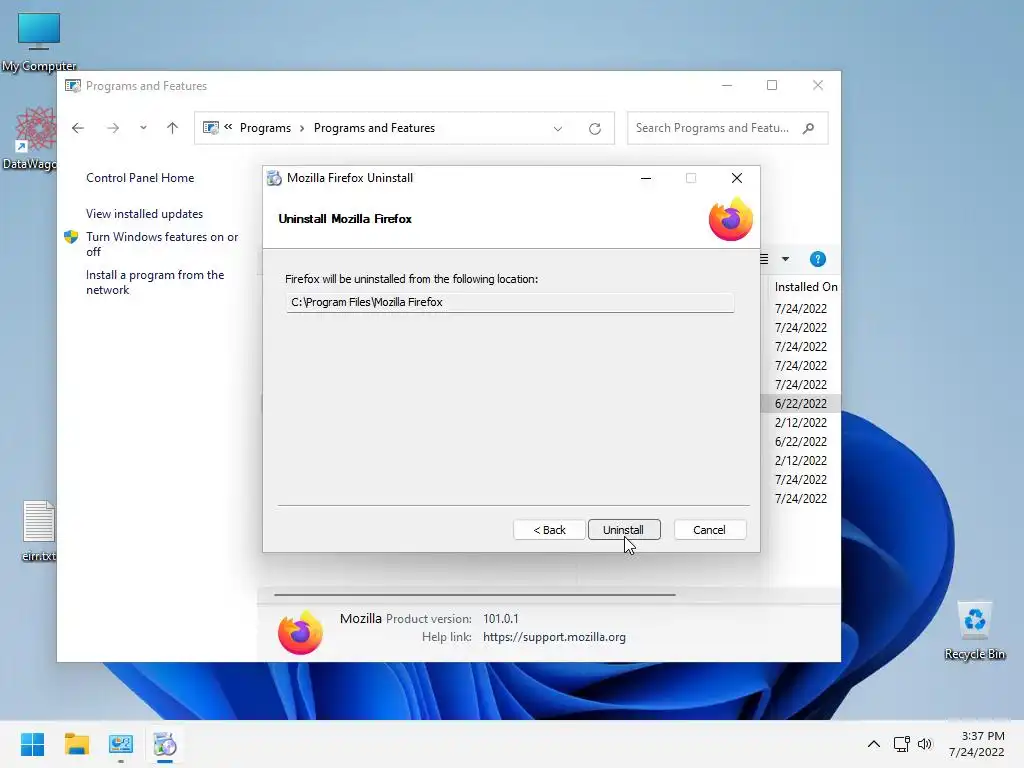Close the Mozilla Firefox Uninstall dialog

pyautogui.click(x=737, y=178)
